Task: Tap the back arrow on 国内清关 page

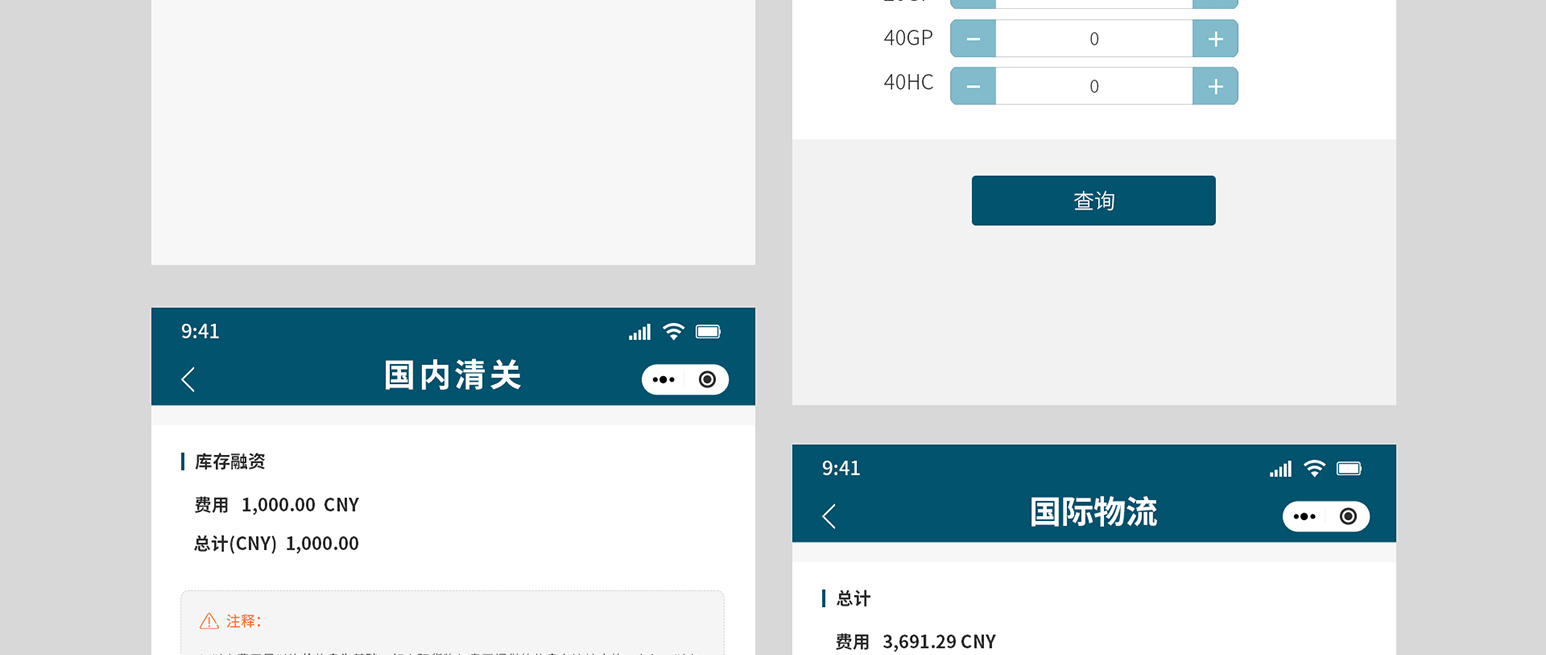Action: click(188, 379)
